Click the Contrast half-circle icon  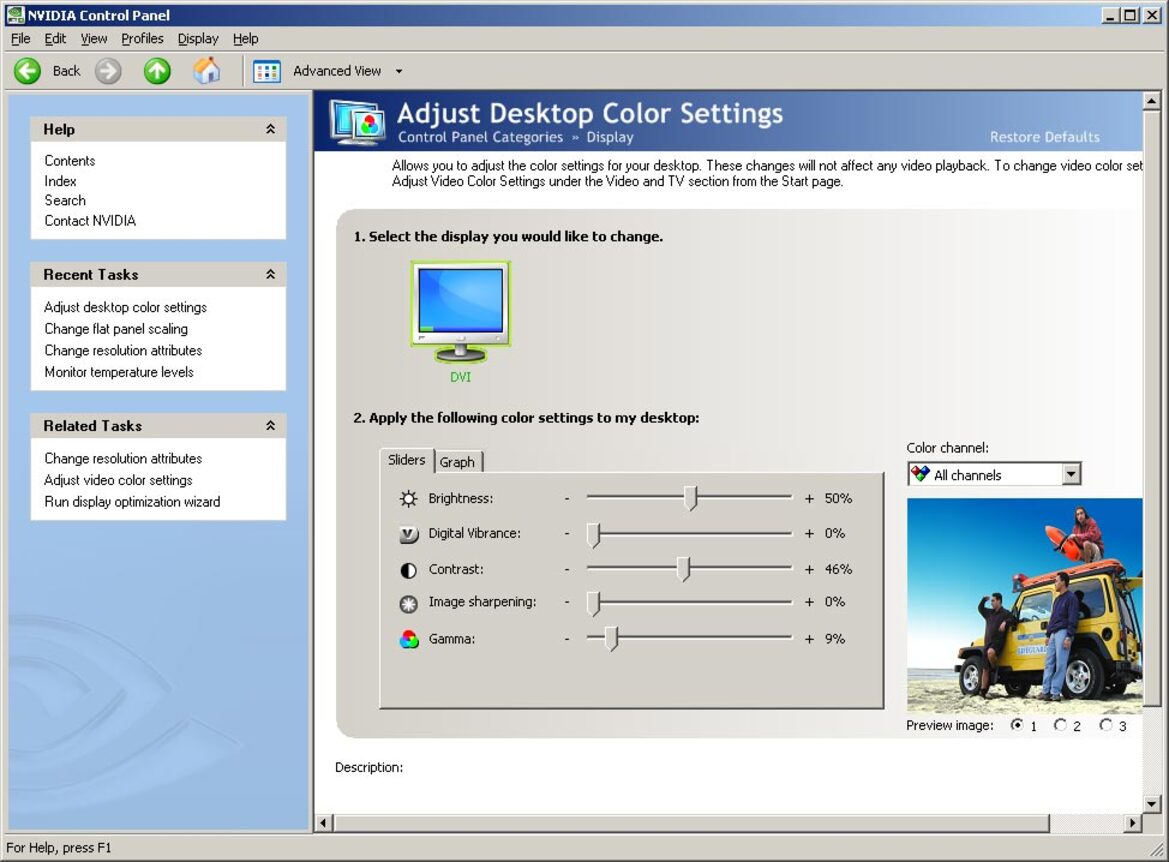click(409, 570)
